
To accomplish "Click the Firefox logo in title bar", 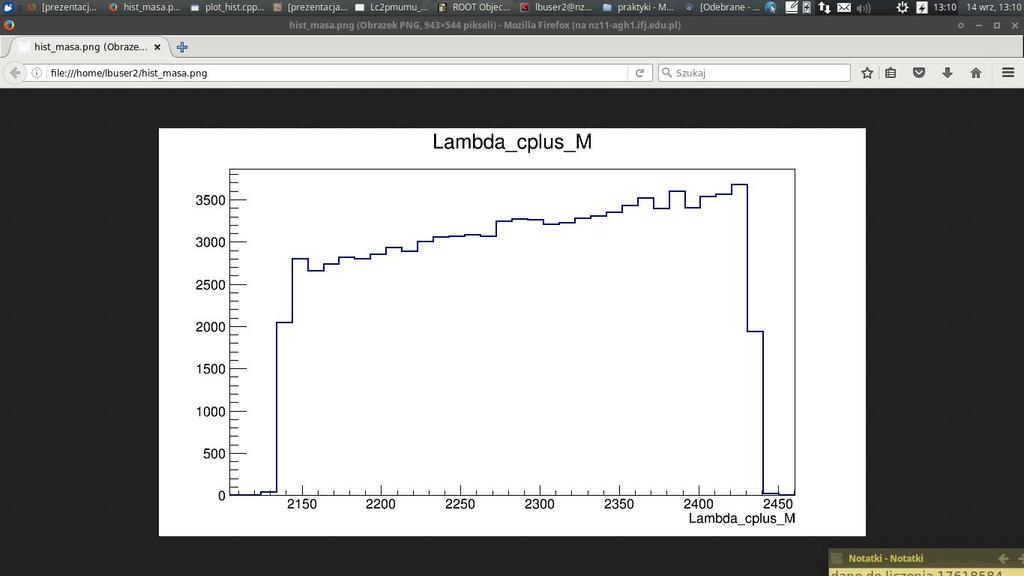I will click(x=8, y=25).
